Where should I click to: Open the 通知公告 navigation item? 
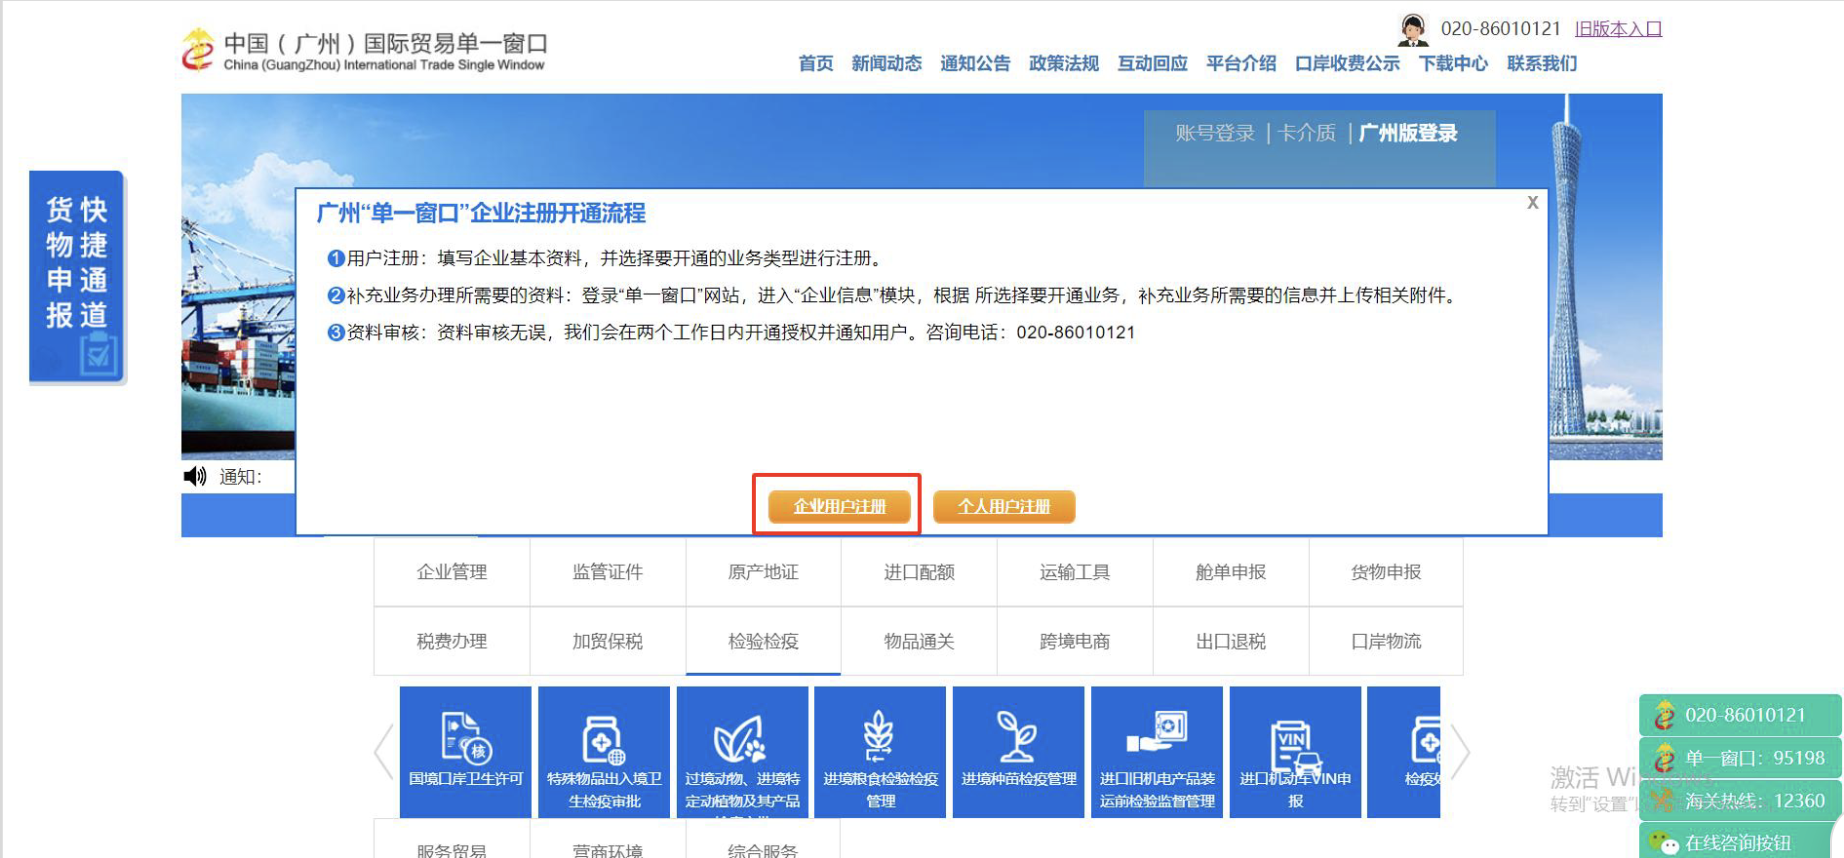coord(975,64)
